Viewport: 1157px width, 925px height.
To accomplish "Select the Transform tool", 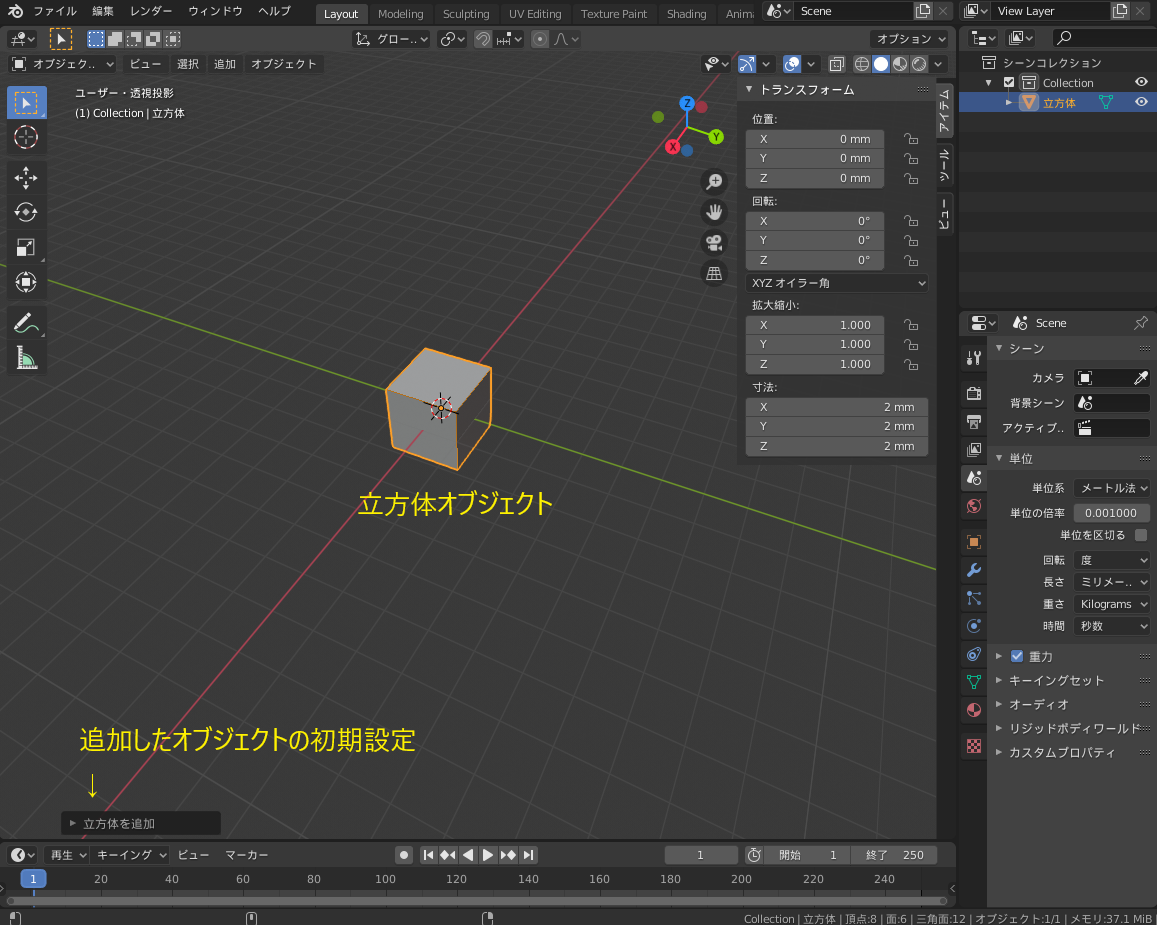I will pos(27,282).
